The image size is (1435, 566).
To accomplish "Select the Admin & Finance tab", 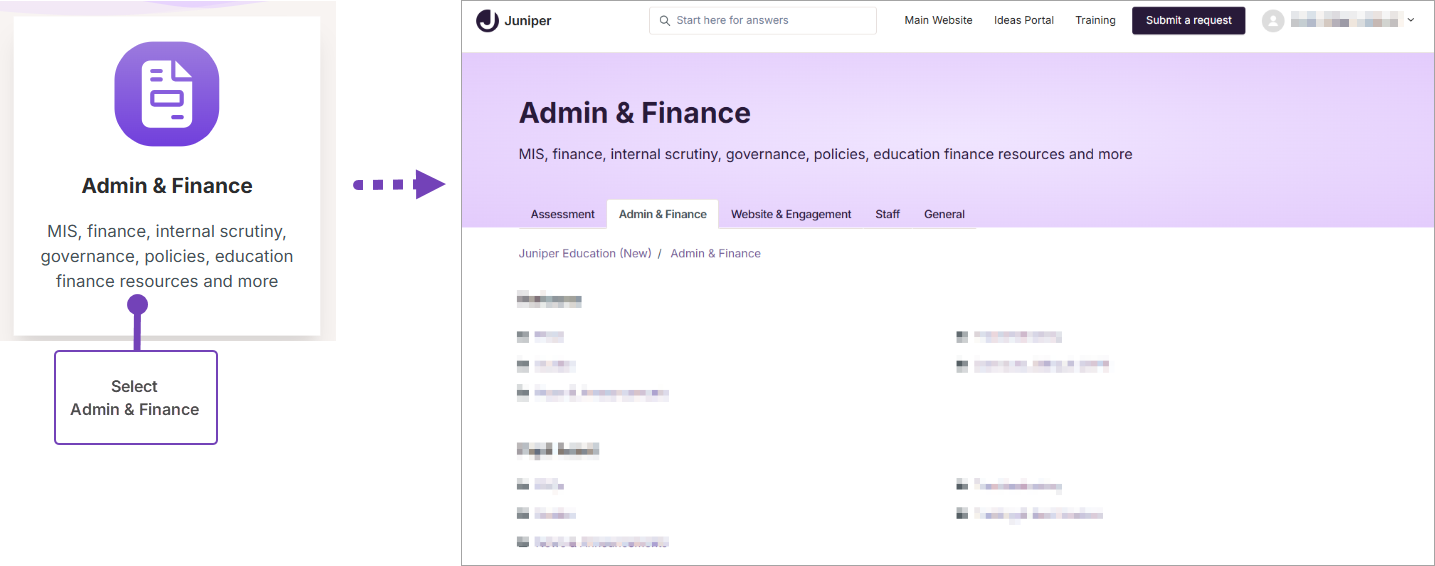I will (x=663, y=214).
